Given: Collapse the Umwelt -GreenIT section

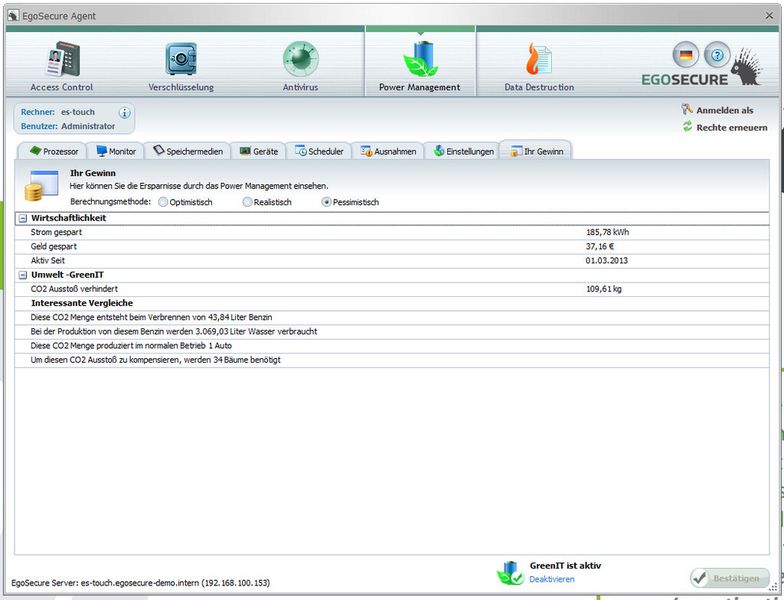Looking at the screenshot, I should pyautogui.click(x=22, y=275).
